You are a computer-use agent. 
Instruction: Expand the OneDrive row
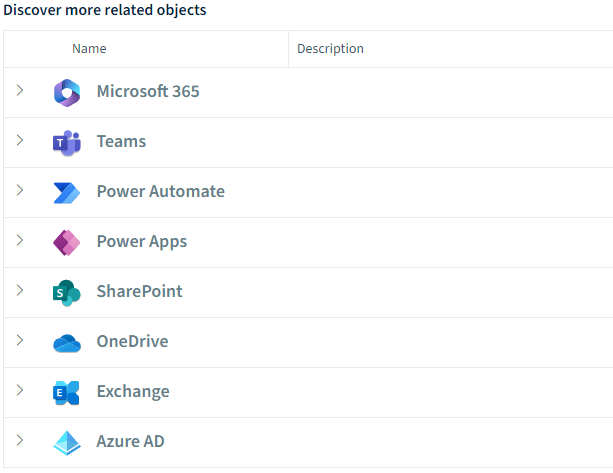(20, 340)
